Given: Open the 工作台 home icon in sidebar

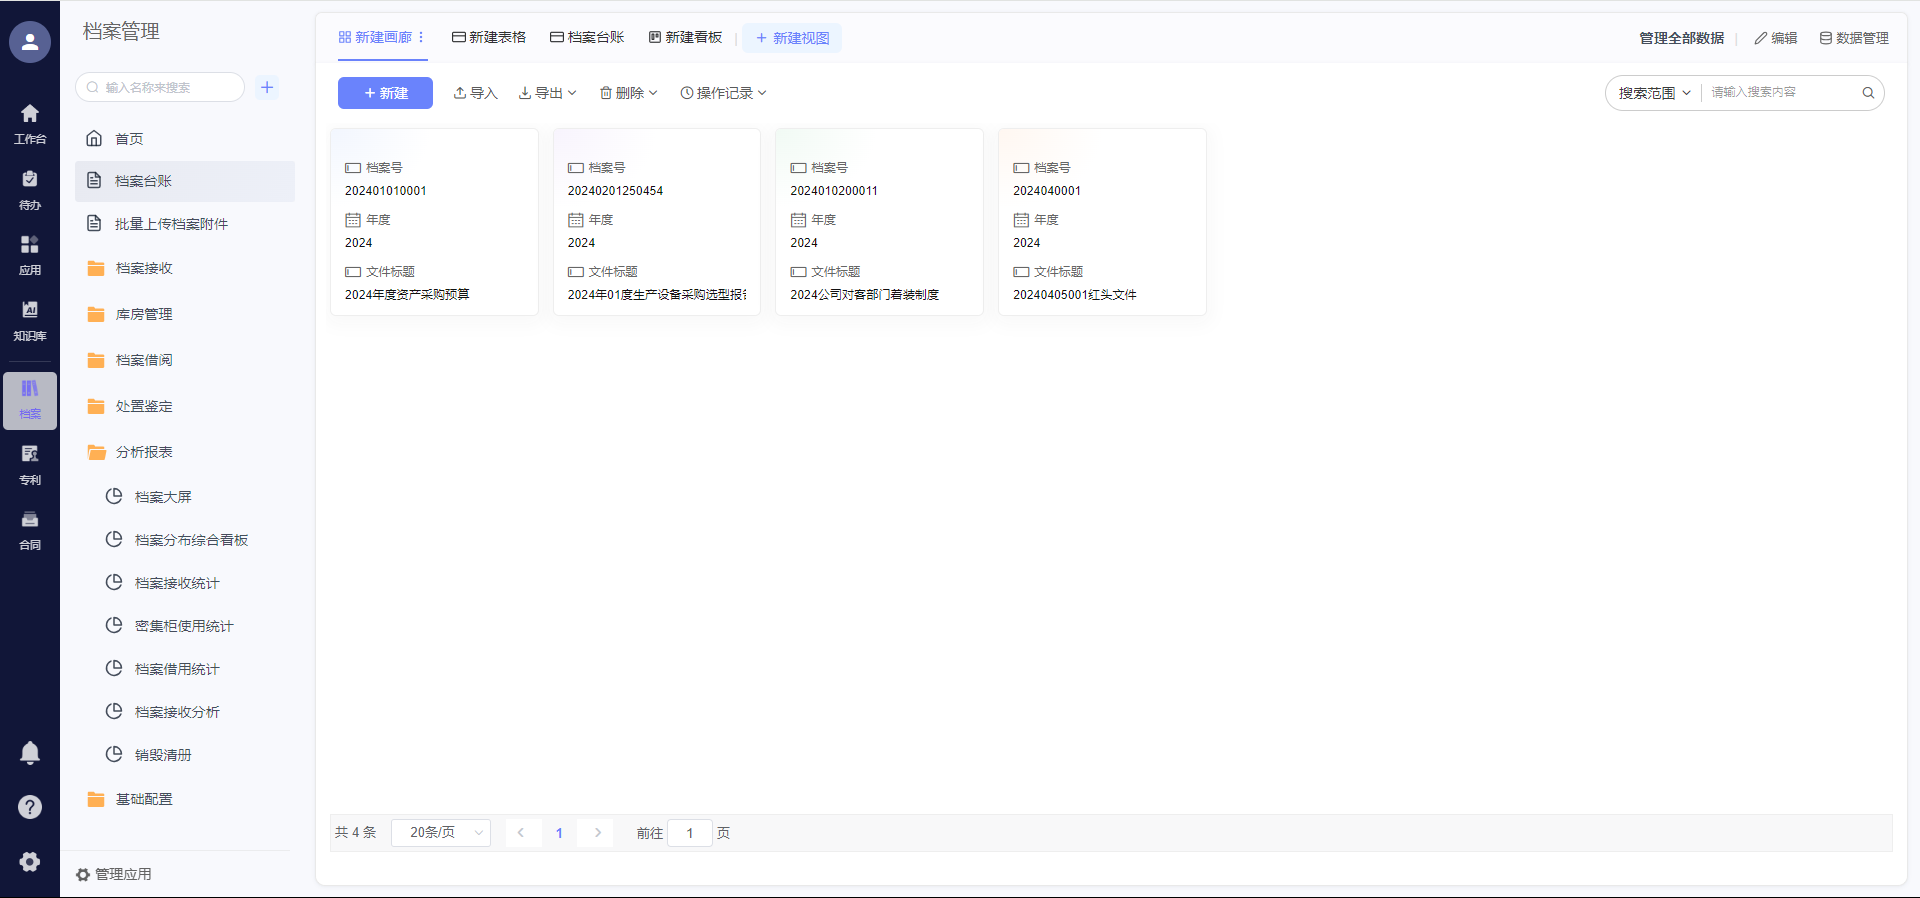Looking at the screenshot, I should click(x=30, y=123).
